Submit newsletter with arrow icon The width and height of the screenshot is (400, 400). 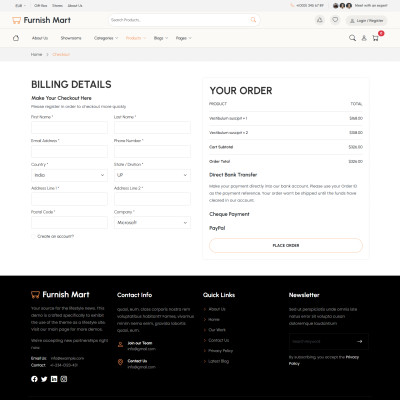[x=359, y=341]
